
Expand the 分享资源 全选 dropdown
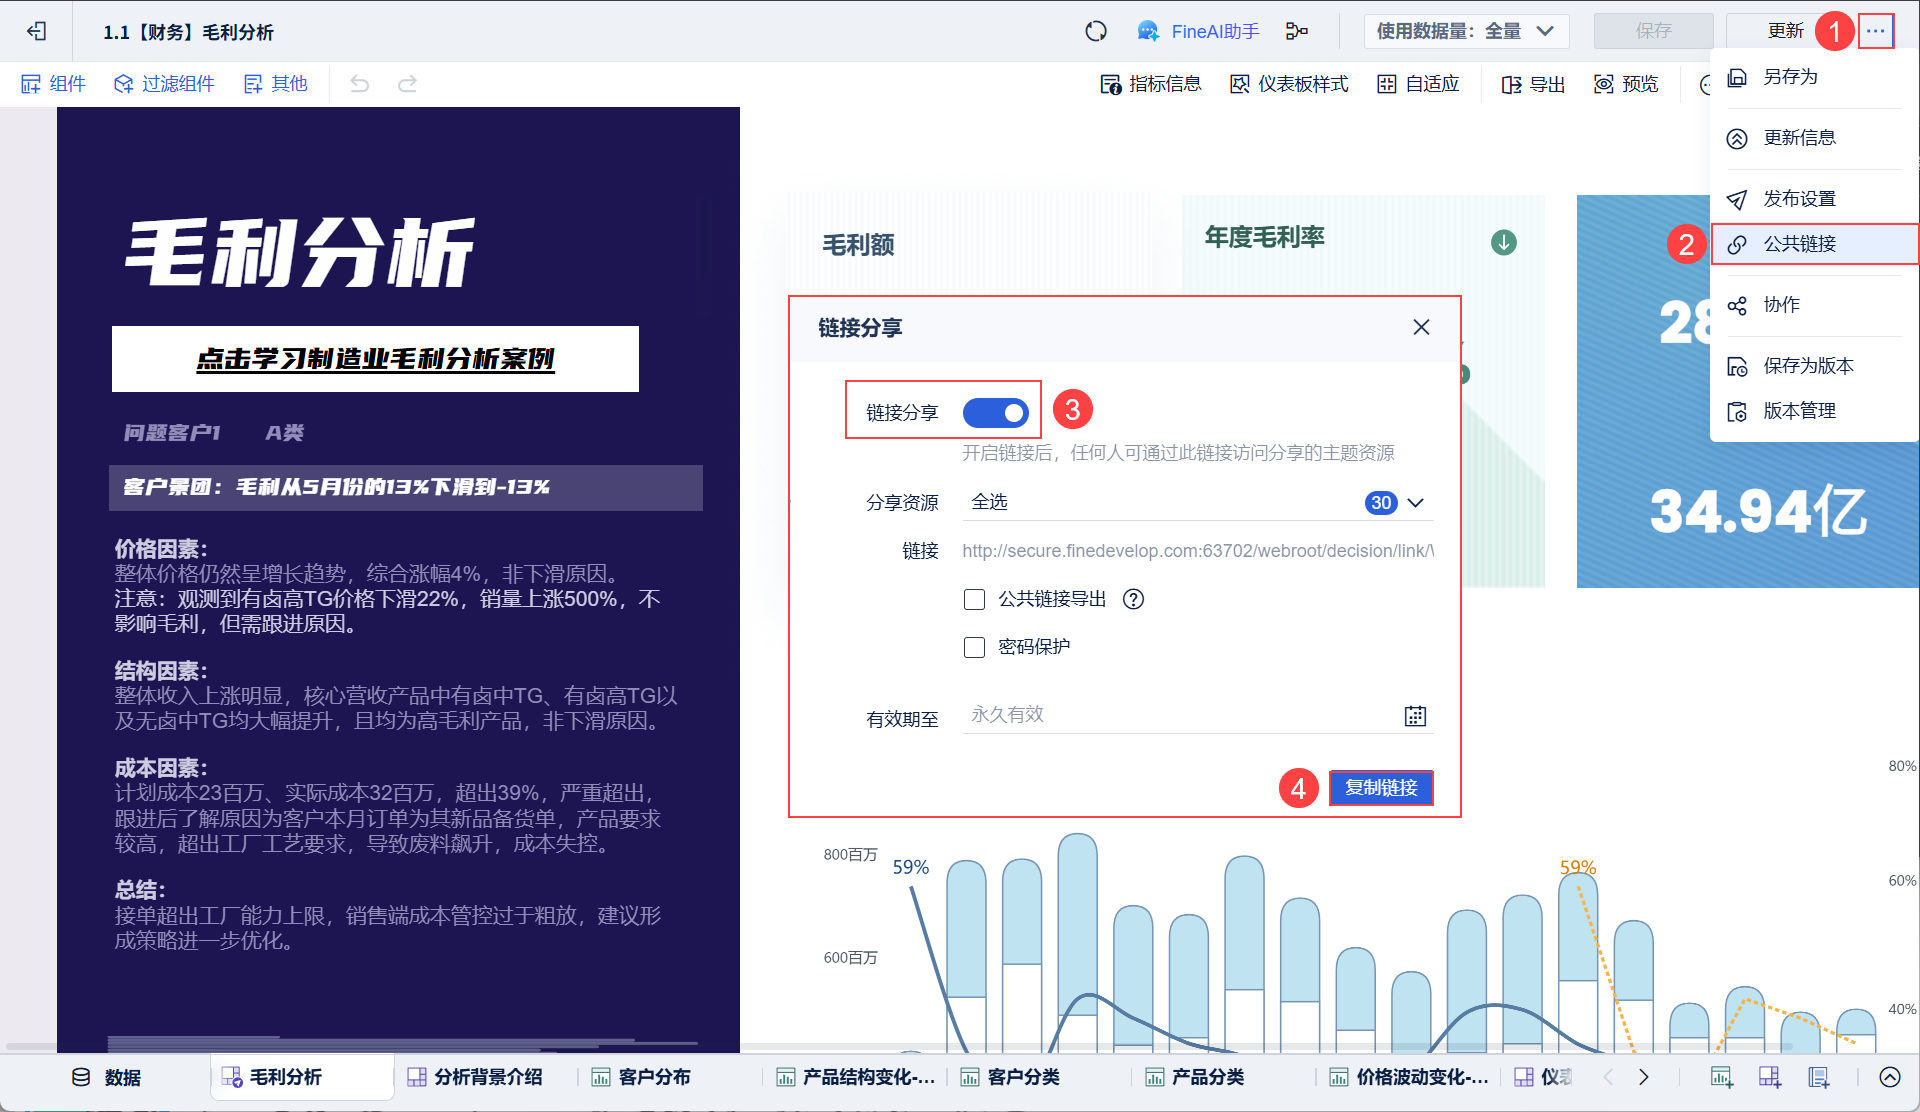click(1415, 503)
